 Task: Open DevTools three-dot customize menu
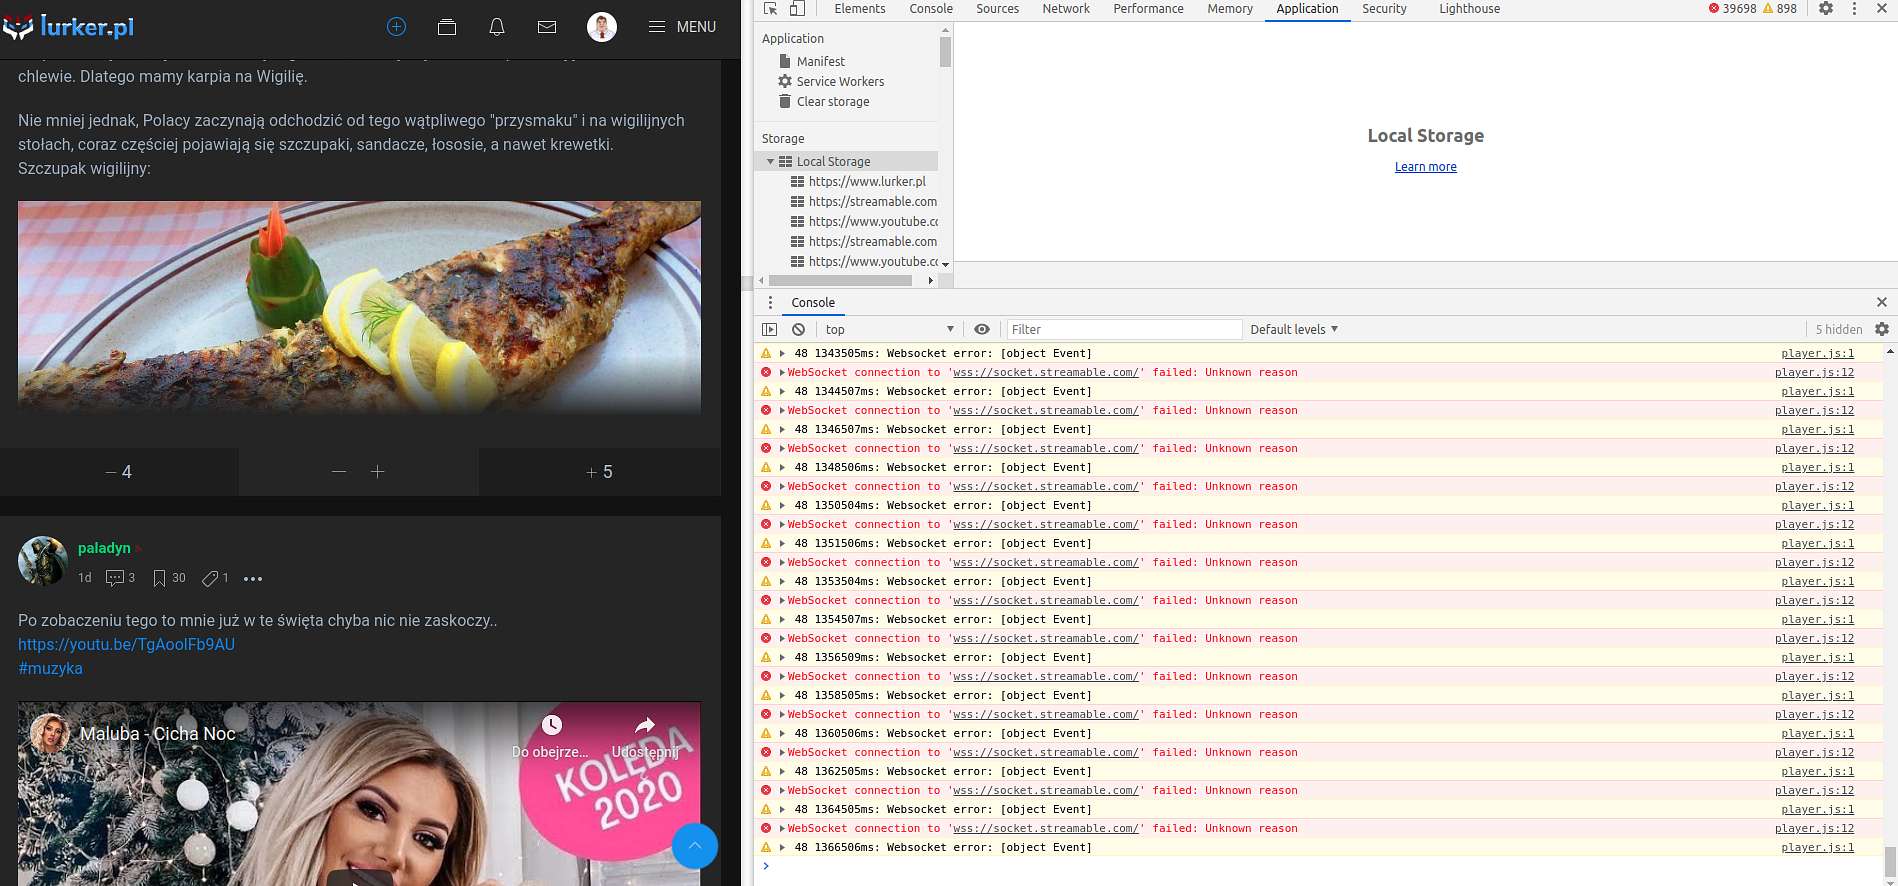[x=1854, y=9]
